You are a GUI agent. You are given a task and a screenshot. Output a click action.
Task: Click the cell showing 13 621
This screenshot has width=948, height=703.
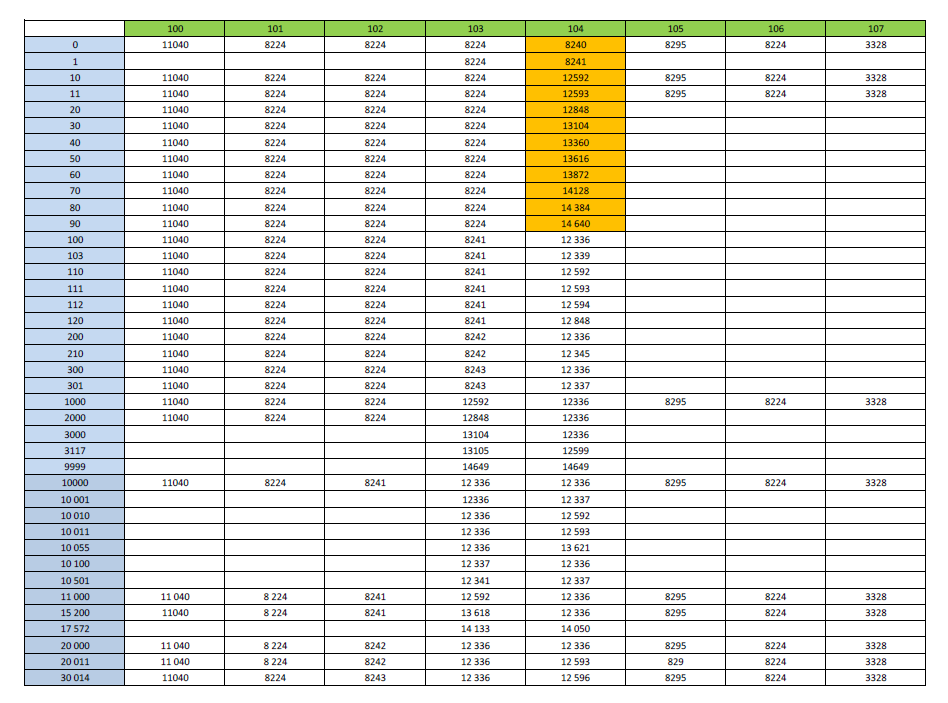575,548
